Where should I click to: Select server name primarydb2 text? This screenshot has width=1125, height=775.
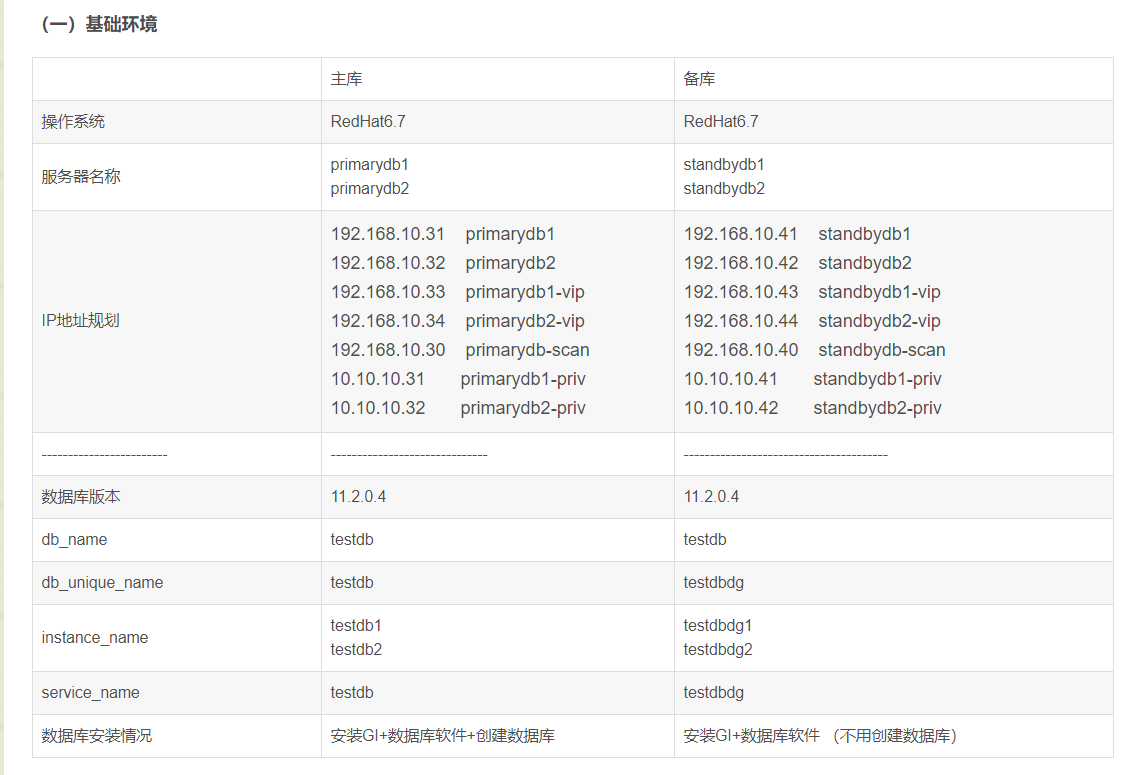[370, 189]
